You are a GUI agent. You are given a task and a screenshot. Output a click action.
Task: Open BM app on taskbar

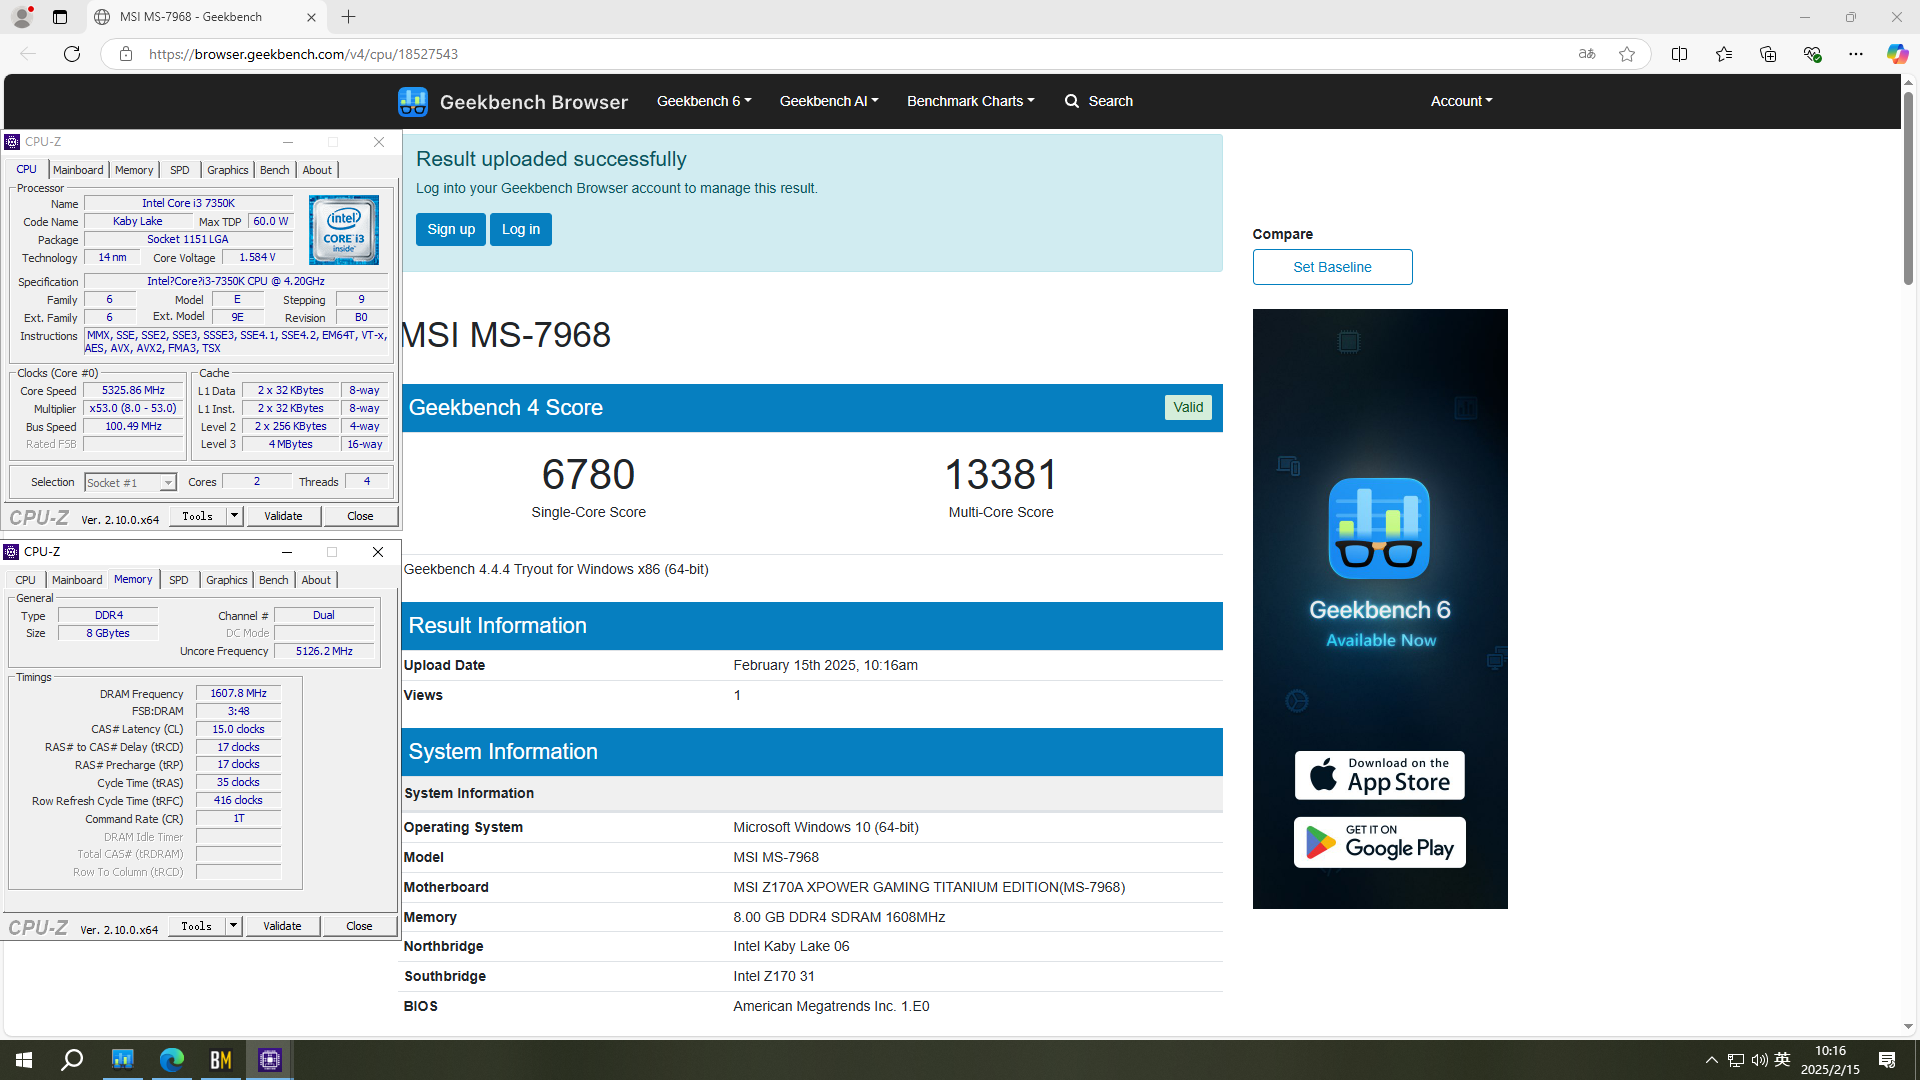click(221, 1060)
